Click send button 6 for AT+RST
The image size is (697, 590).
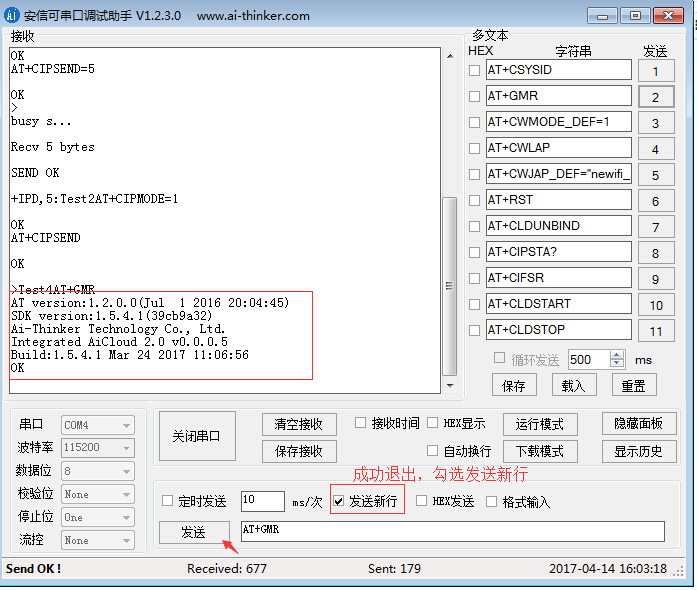pyautogui.click(x=656, y=201)
